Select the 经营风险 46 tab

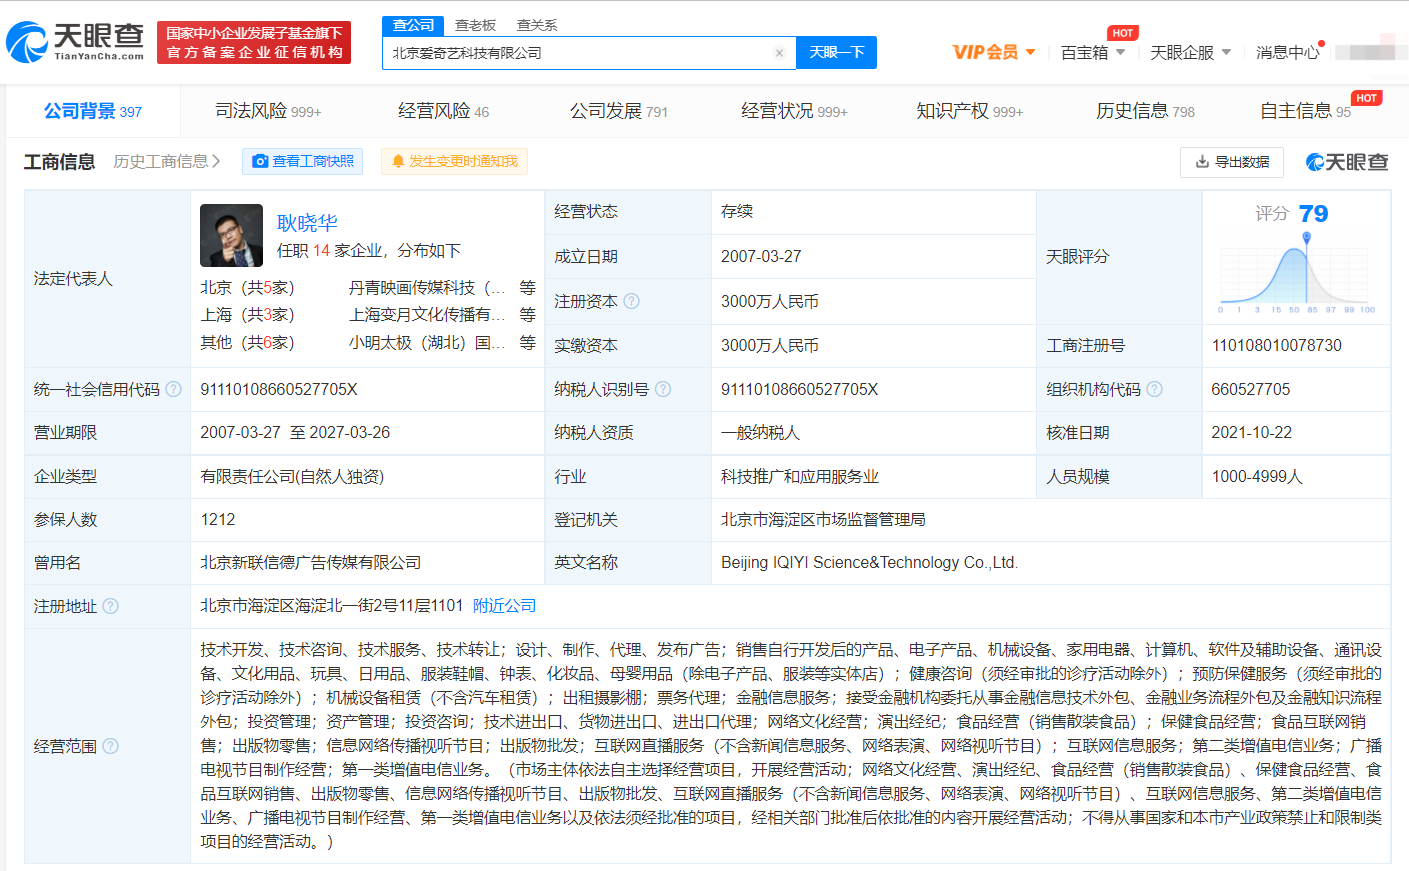[443, 111]
